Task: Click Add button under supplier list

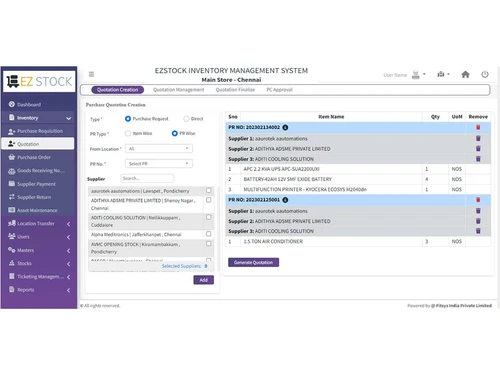Action: coord(204,280)
